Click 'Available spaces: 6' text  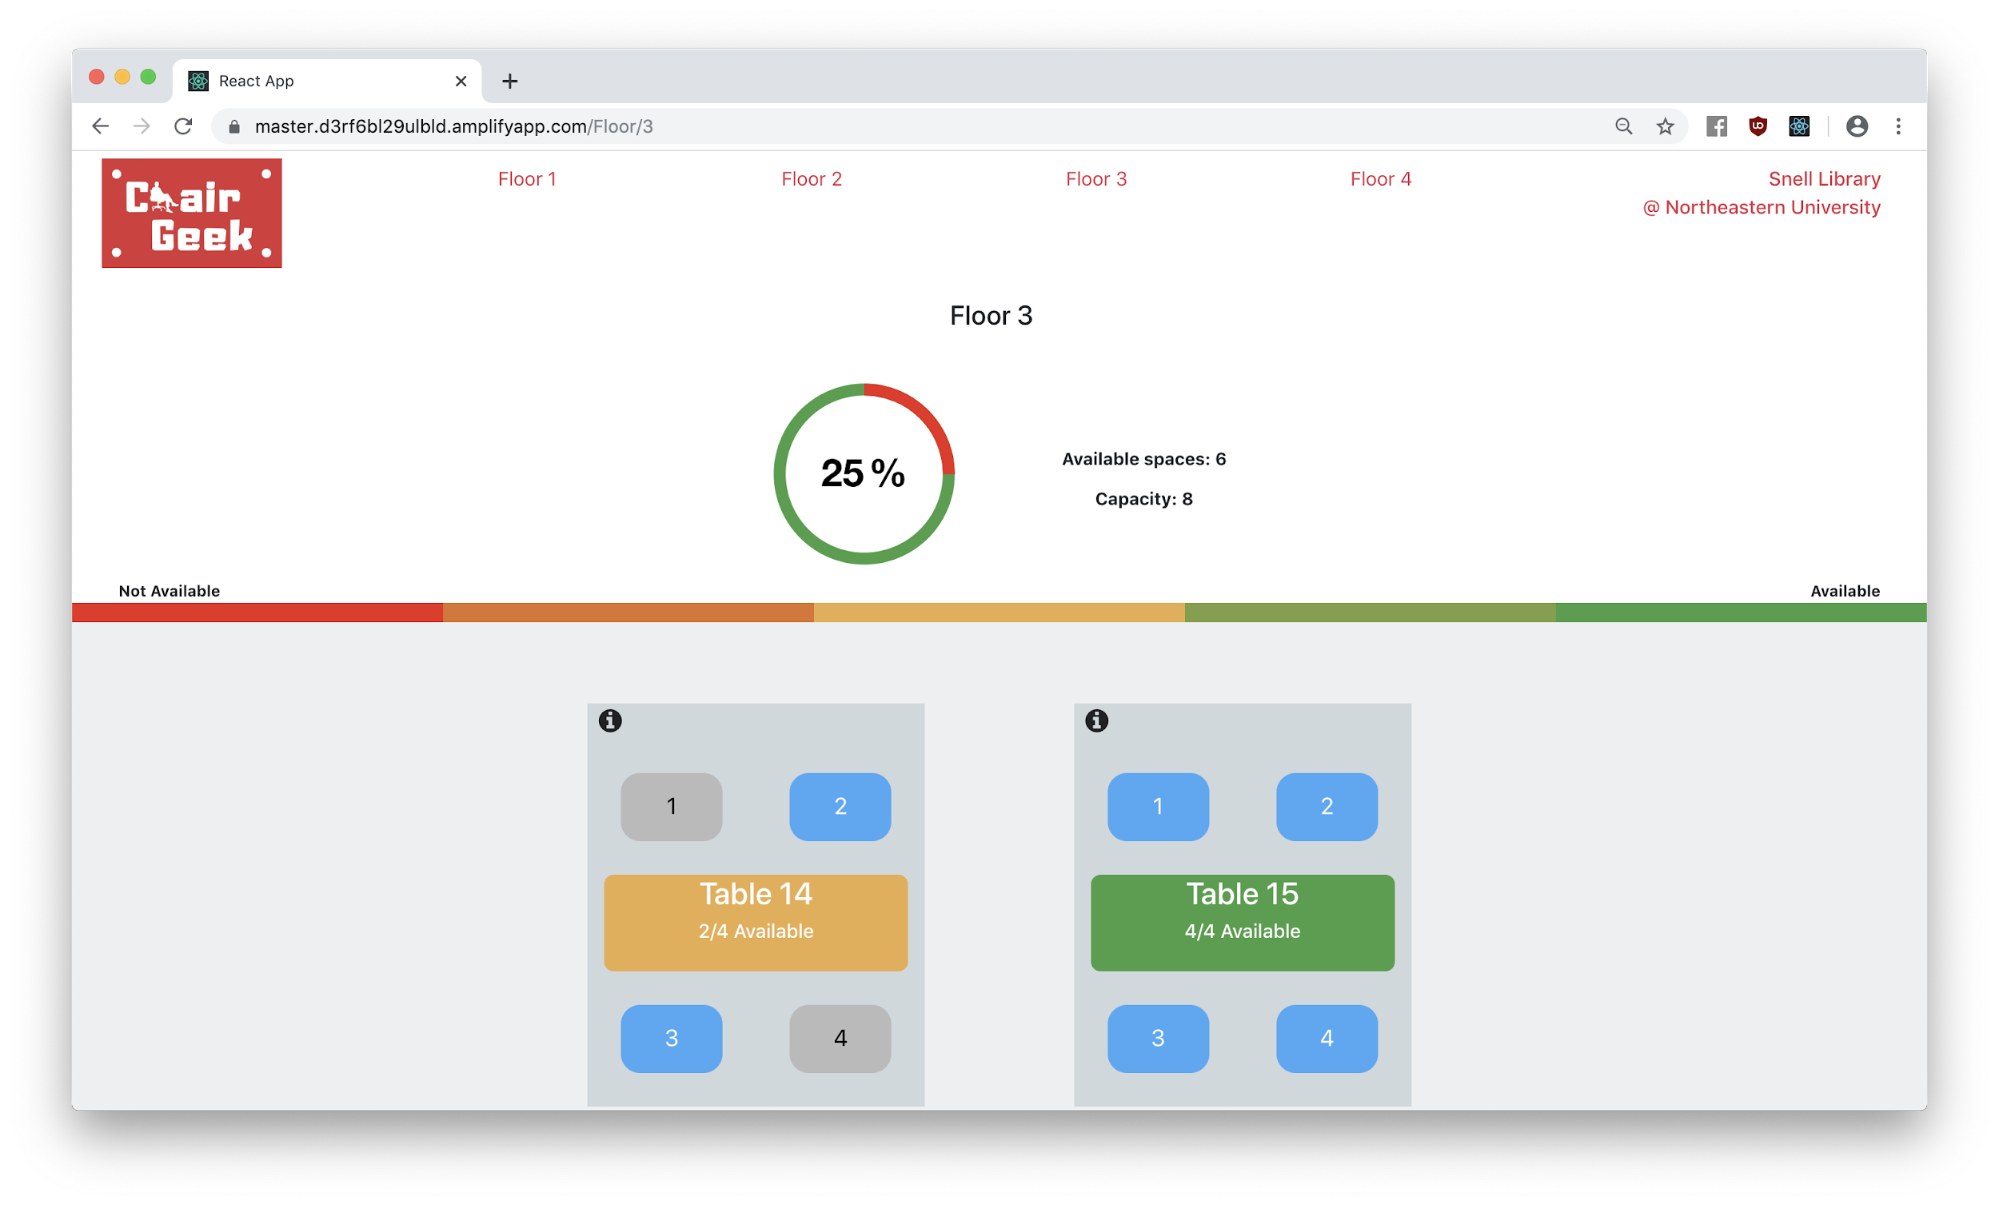(1144, 459)
